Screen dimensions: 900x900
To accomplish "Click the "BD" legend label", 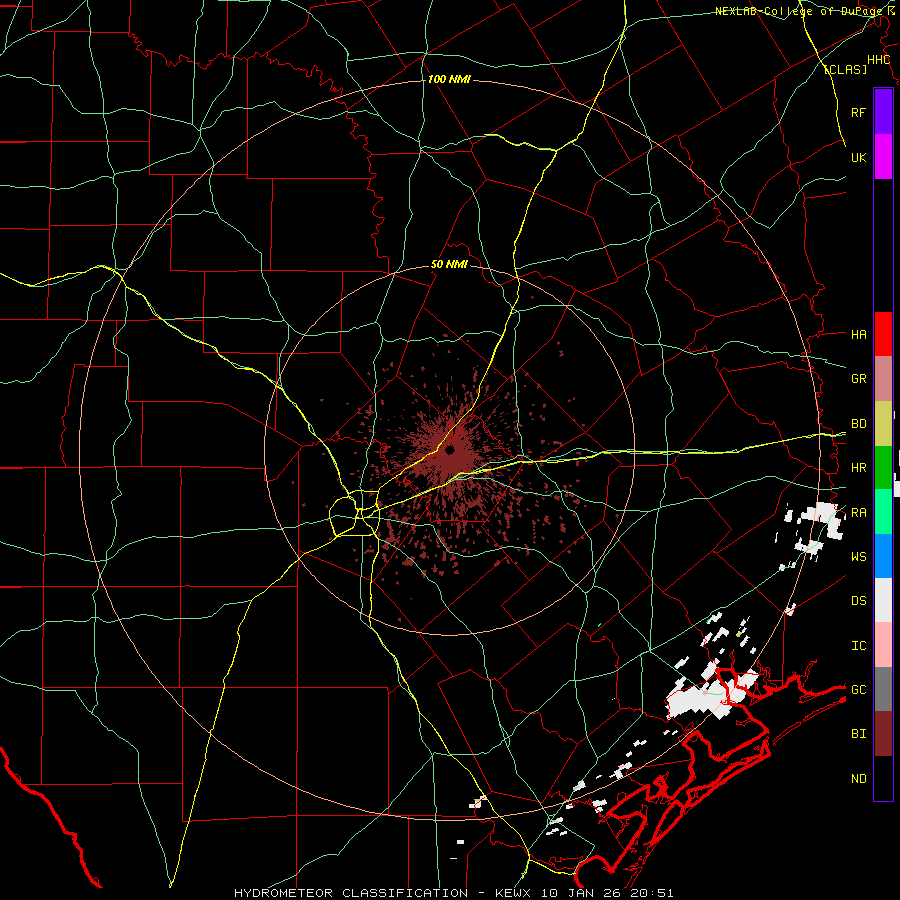I will (858, 424).
